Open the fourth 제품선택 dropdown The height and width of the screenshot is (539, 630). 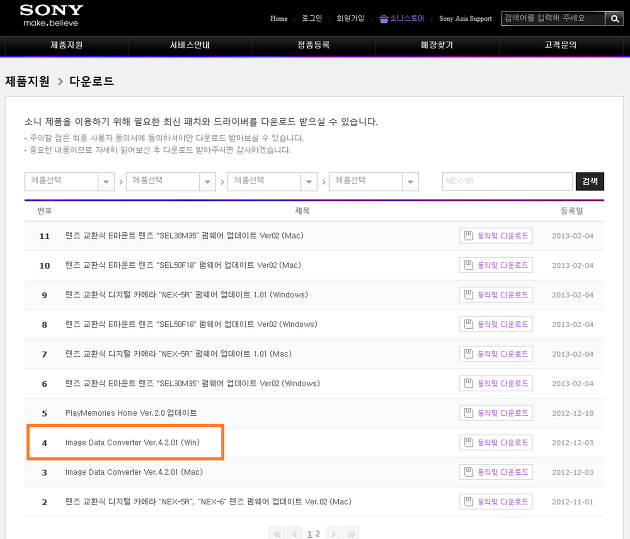pos(374,182)
